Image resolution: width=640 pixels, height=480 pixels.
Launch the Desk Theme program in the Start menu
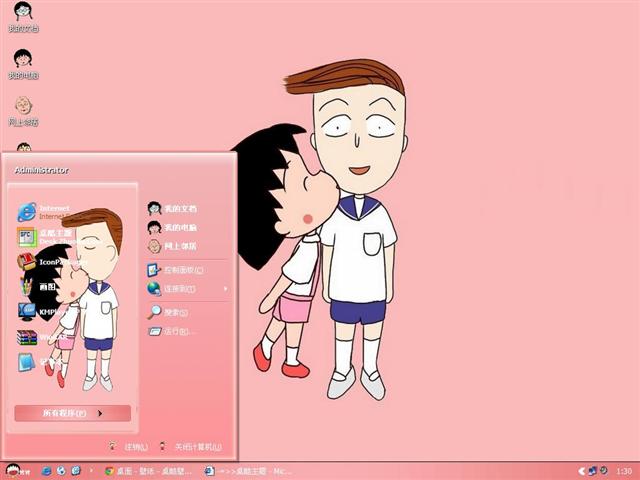[45, 237]
